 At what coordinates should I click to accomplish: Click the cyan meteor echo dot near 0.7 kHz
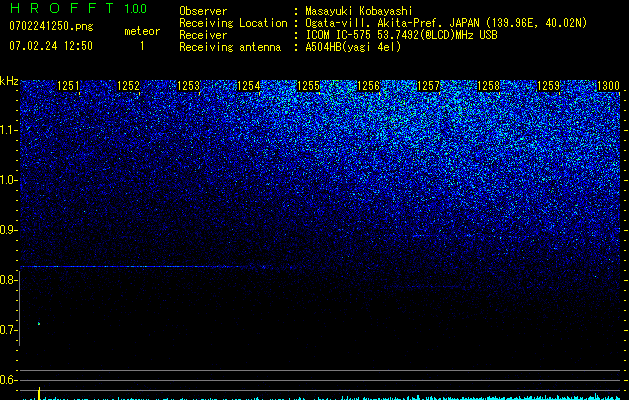coord(39,323)
